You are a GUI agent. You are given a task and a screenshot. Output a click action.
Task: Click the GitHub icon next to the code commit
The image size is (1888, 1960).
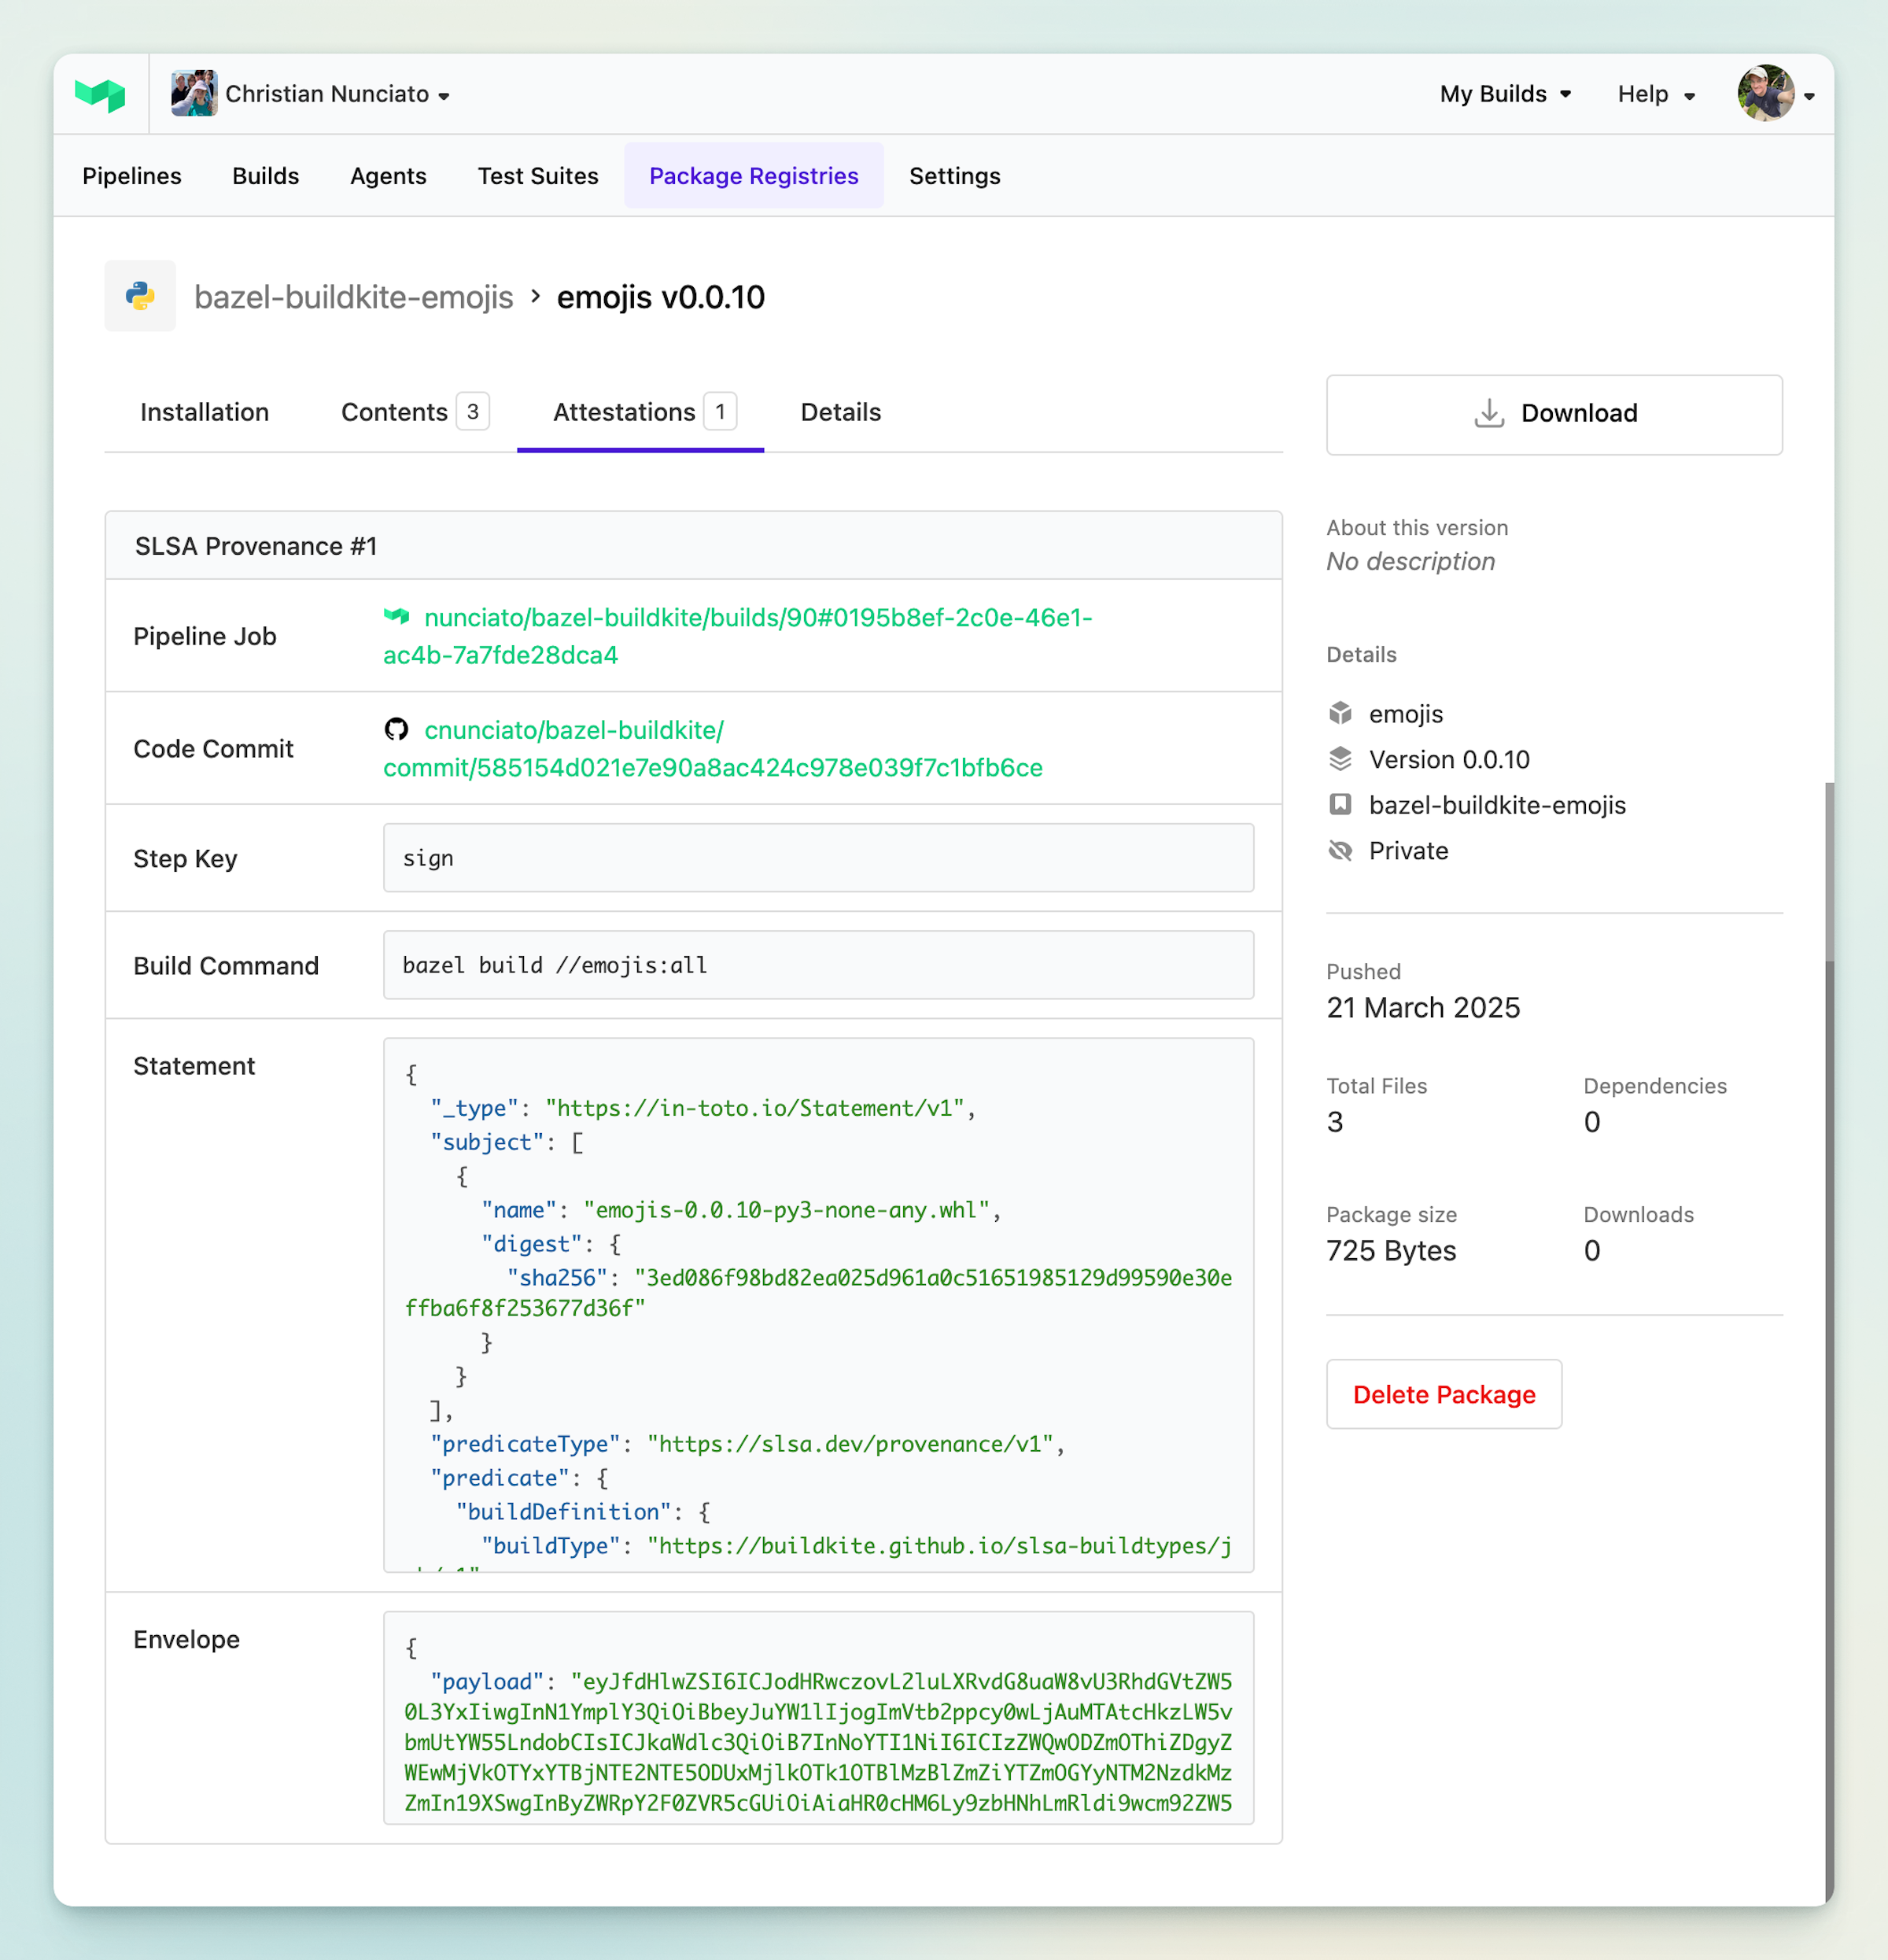395,730
